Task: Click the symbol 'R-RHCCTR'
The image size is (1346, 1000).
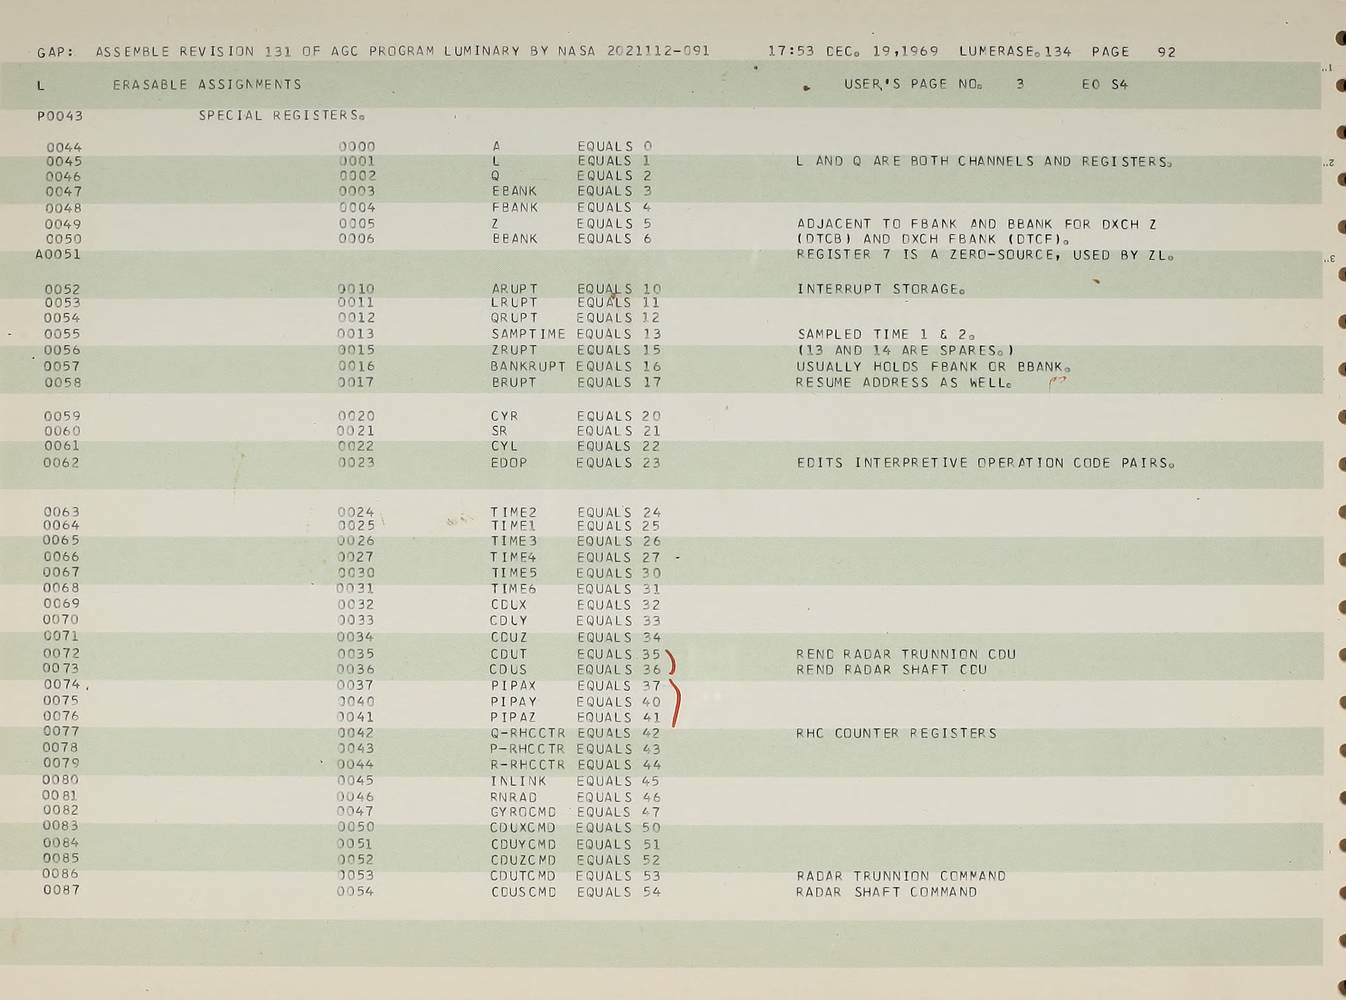Action: click(x=528, y=765)
